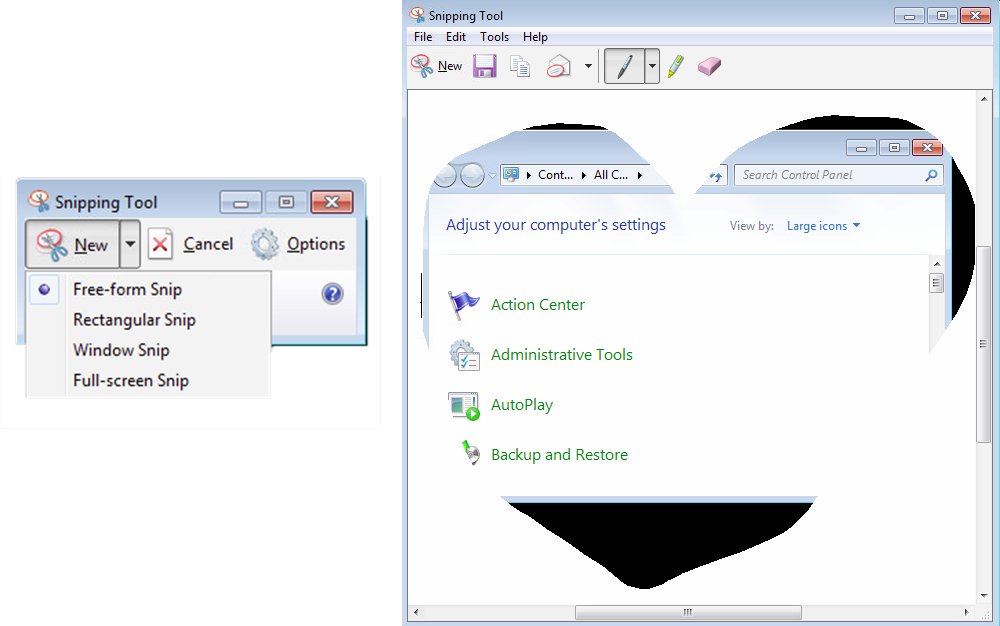Image resolution: width=1000 pixels, height=626 pixels.
Task: Click the Cont... breadcrumb in address bar
Action: click(555, 175)
